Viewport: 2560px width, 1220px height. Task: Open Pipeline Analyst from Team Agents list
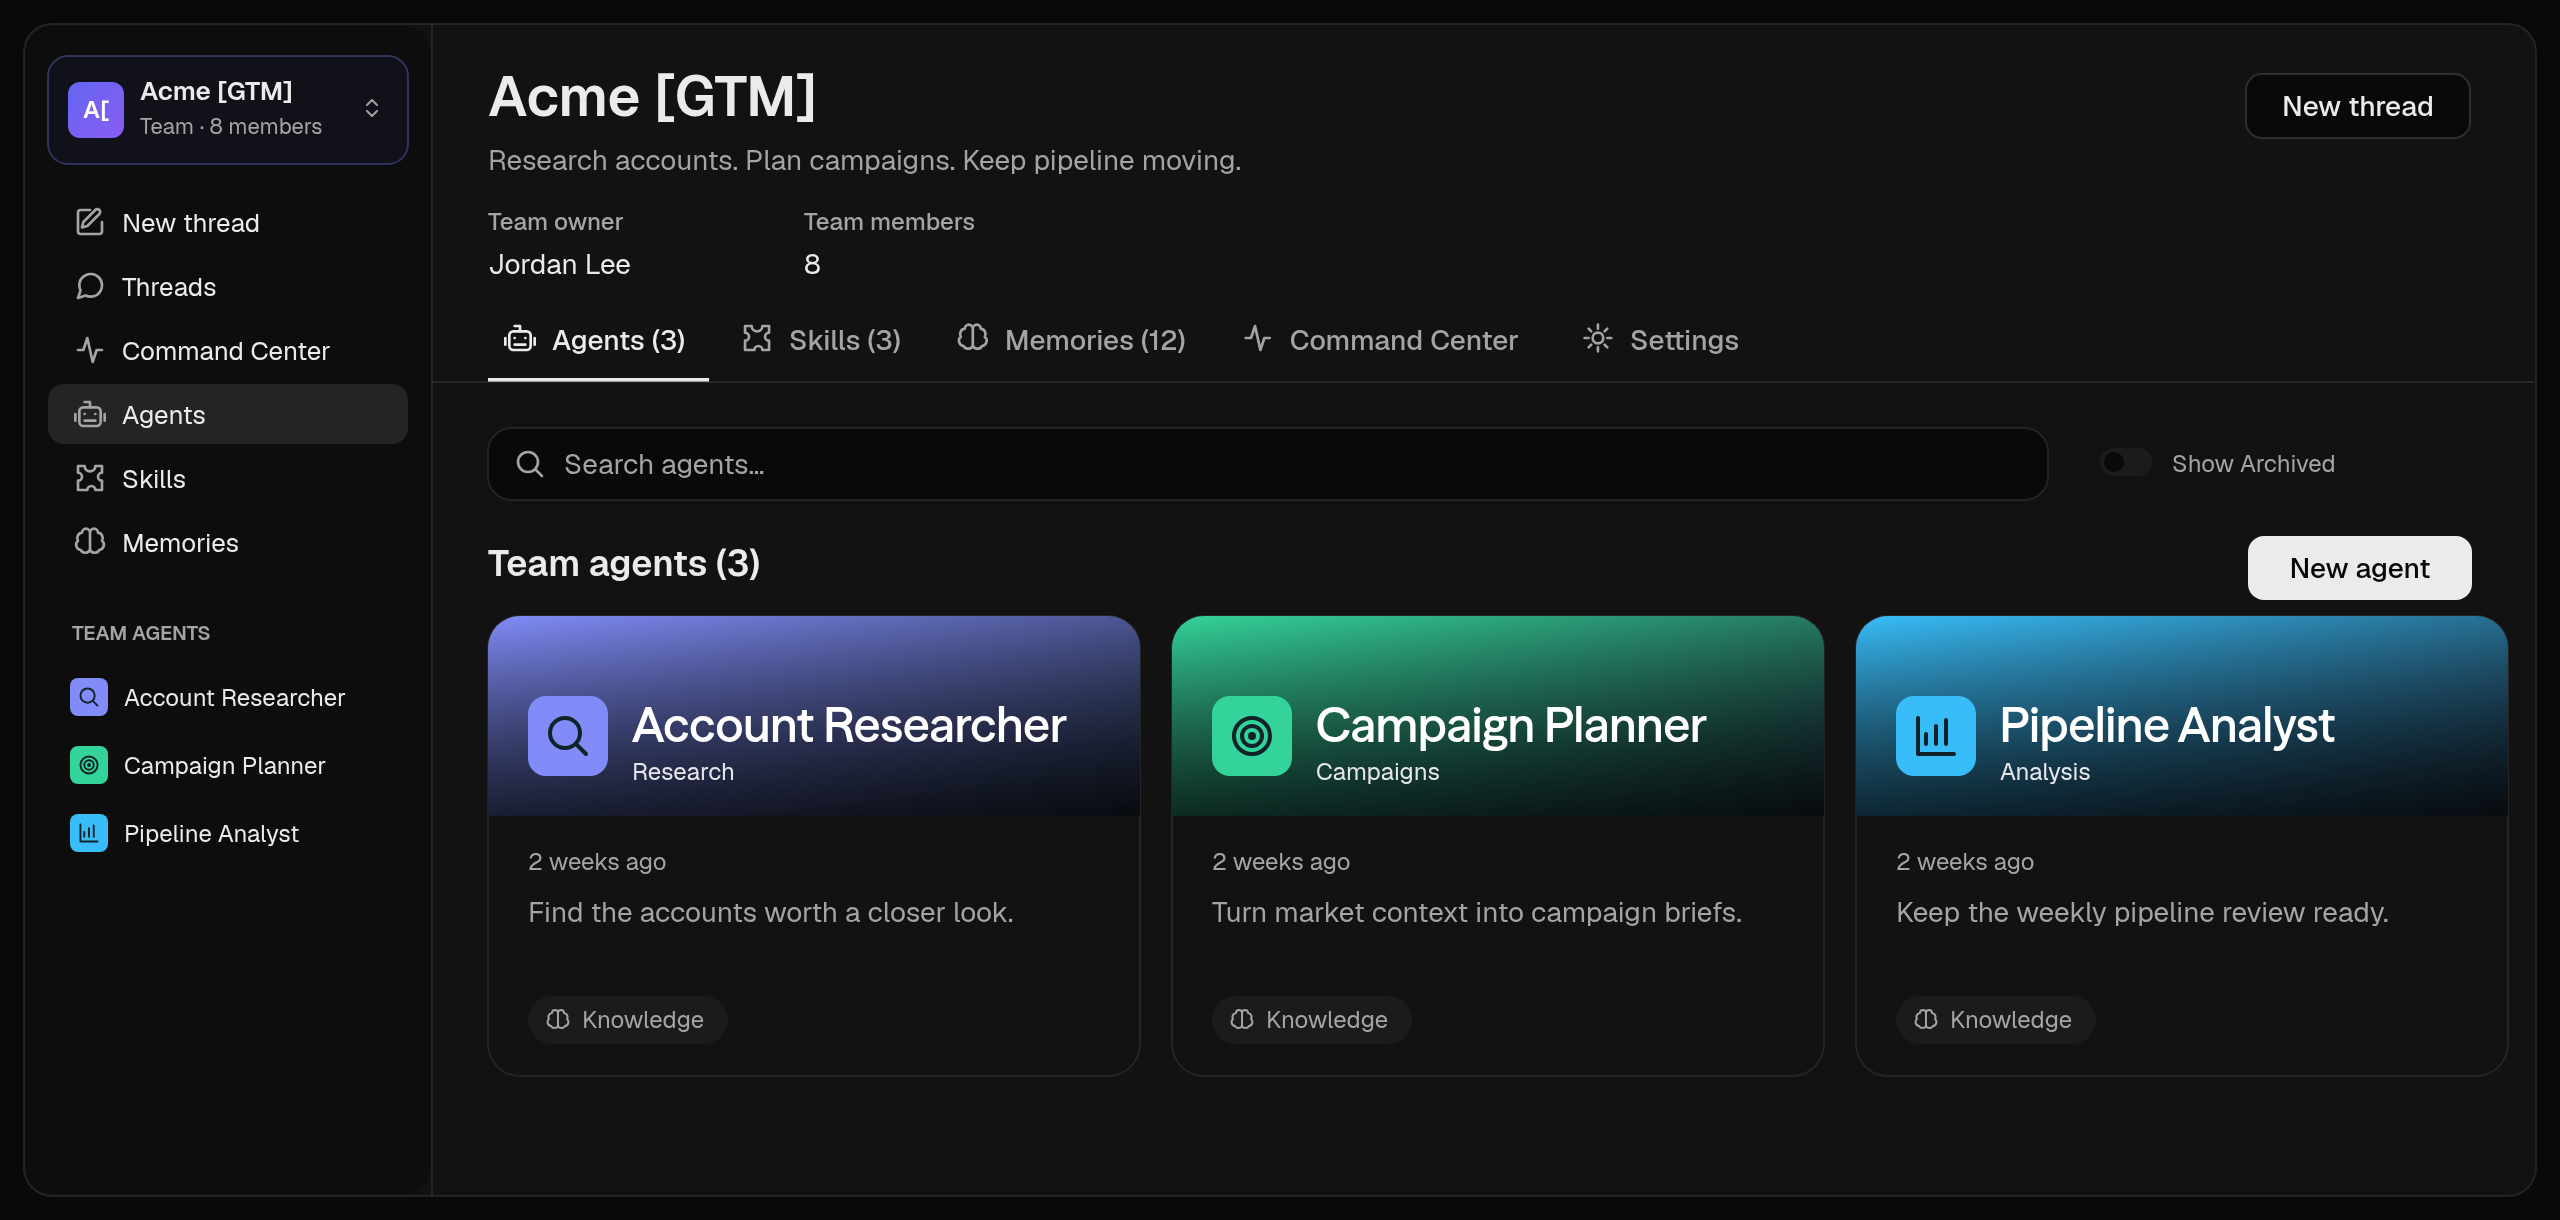coord(228,833)
